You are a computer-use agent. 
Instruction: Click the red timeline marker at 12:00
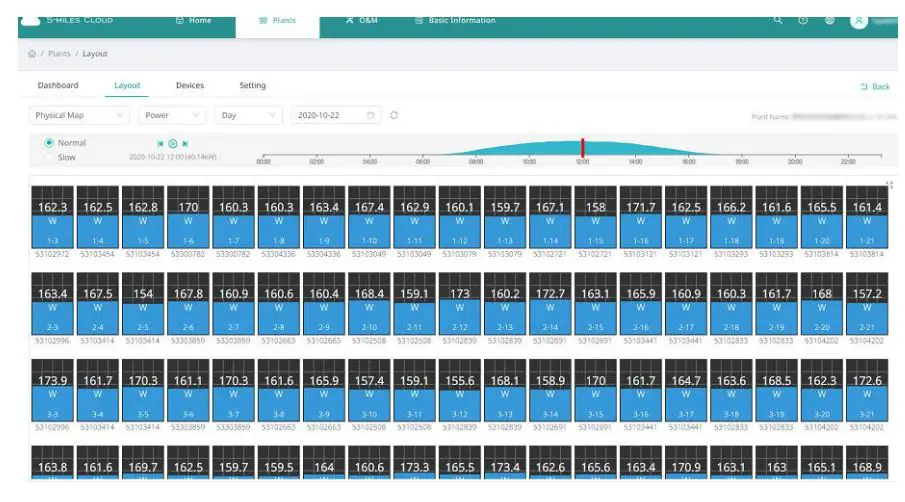pyautogui.click(x=582, y=148)
